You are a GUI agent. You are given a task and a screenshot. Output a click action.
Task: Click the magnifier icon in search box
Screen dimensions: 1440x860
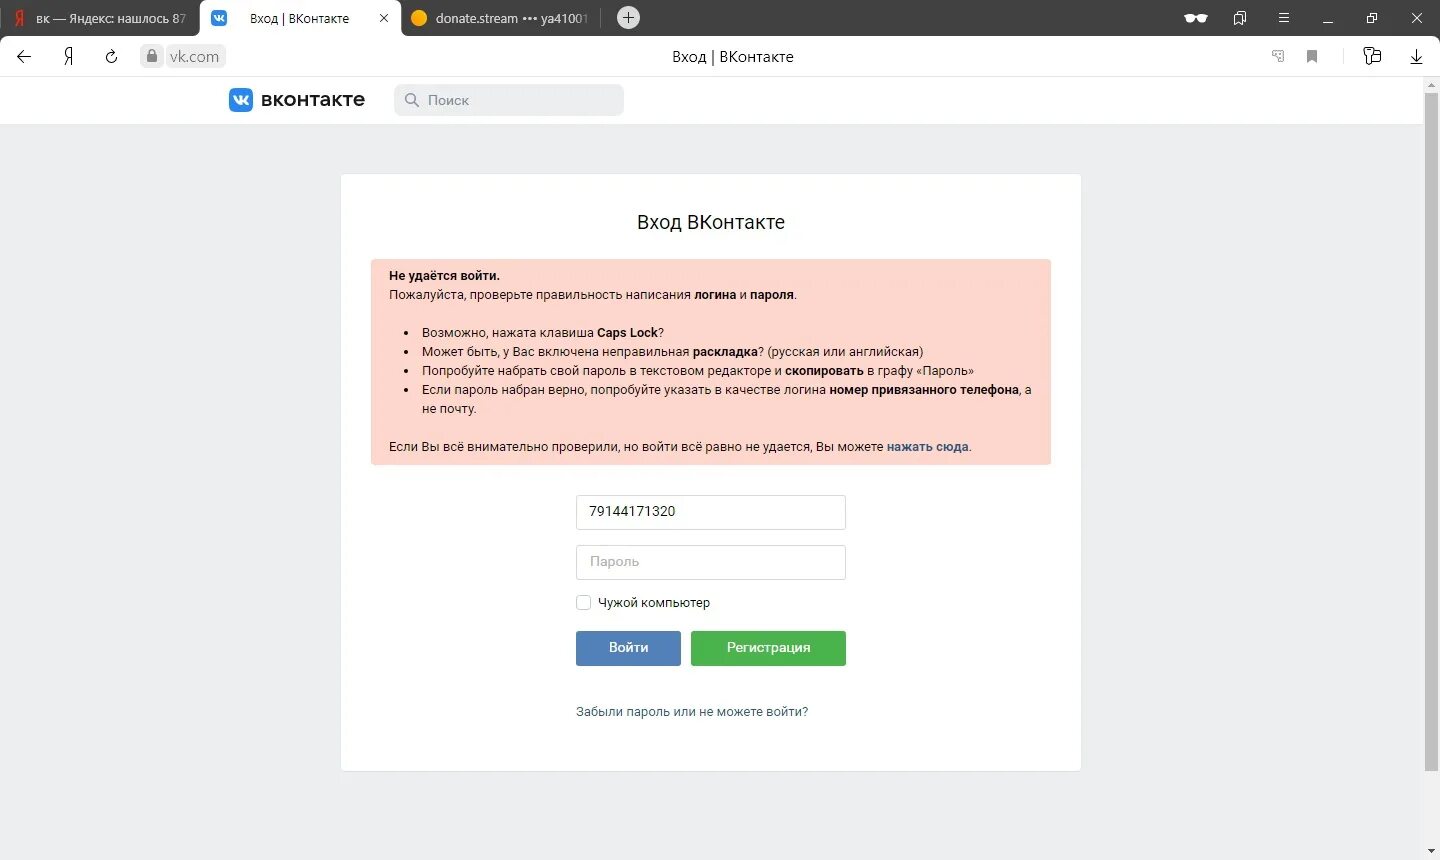click(411, 100)
